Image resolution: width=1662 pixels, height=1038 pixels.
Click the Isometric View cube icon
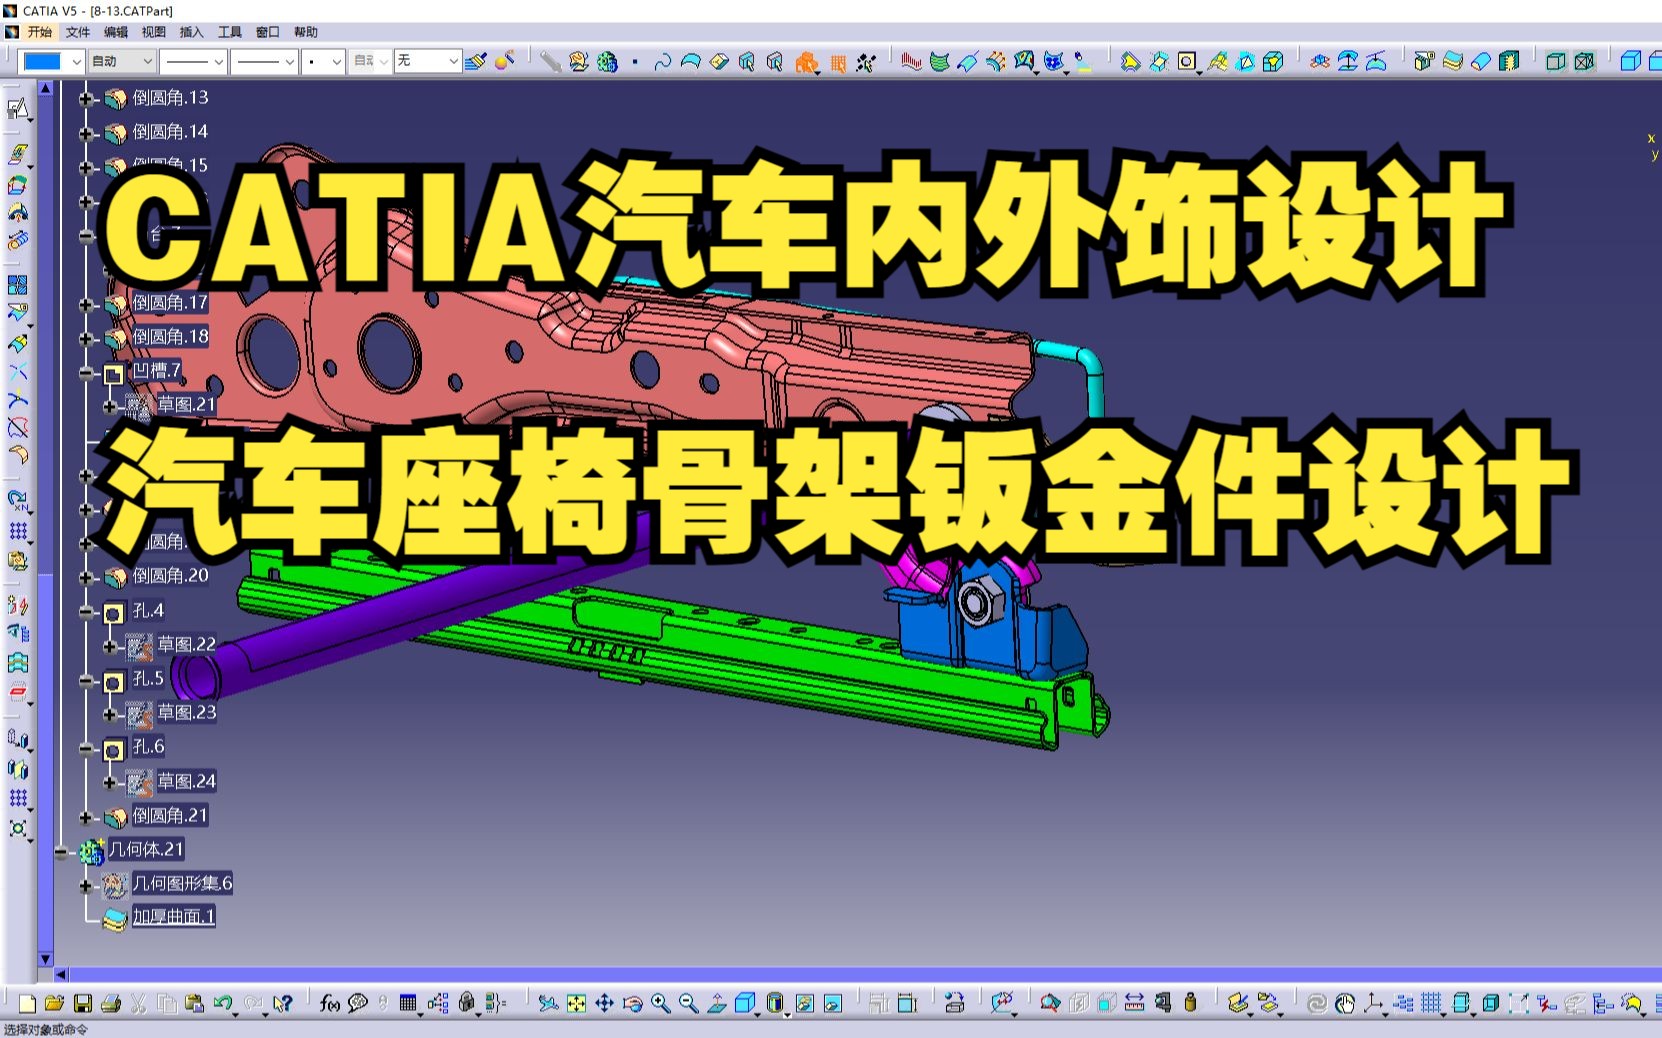(745, 1003)
